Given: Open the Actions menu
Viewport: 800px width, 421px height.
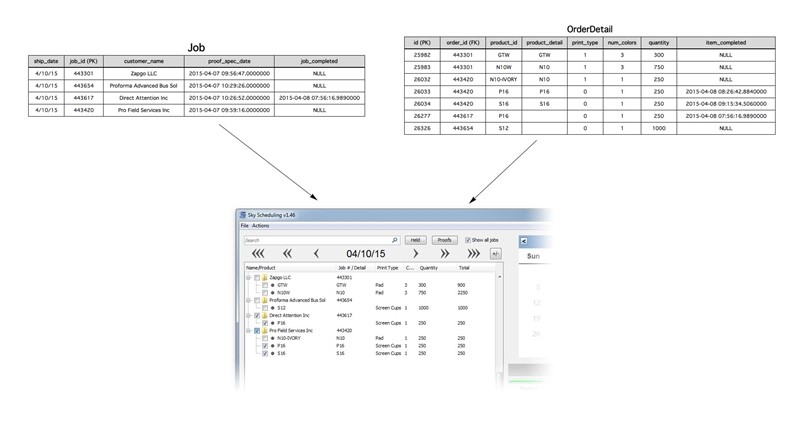Looking at the screenshot, I should (262, 226).
